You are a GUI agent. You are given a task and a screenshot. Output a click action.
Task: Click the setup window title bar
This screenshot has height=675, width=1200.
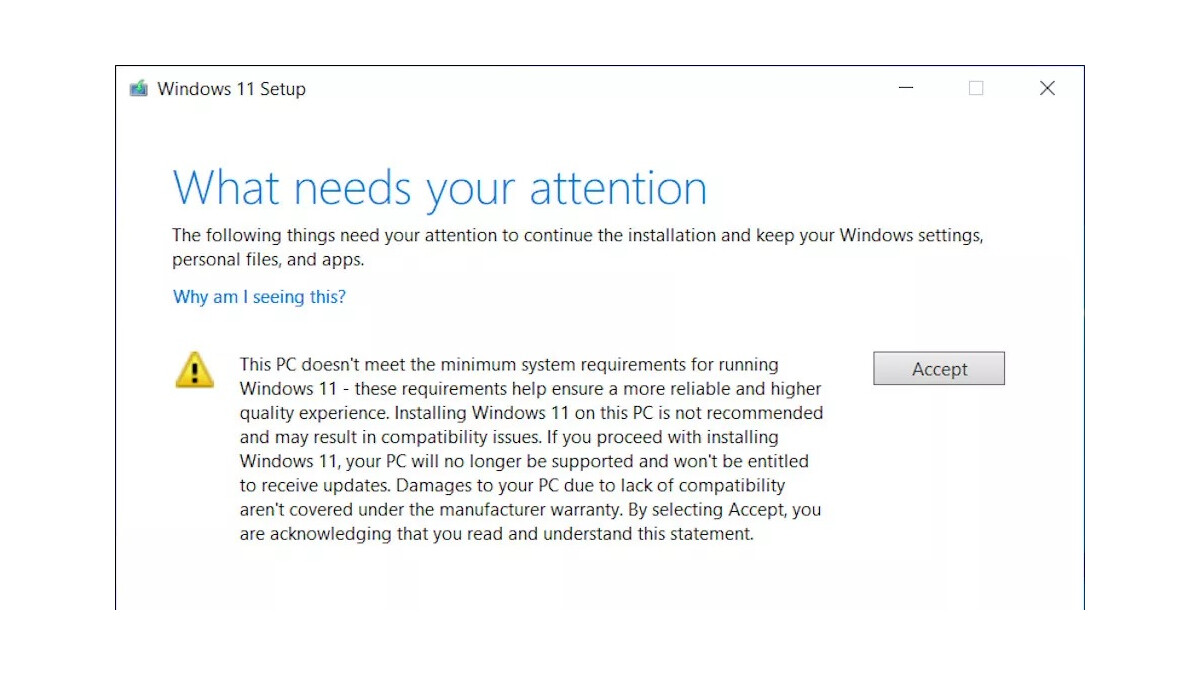point(600,88)
